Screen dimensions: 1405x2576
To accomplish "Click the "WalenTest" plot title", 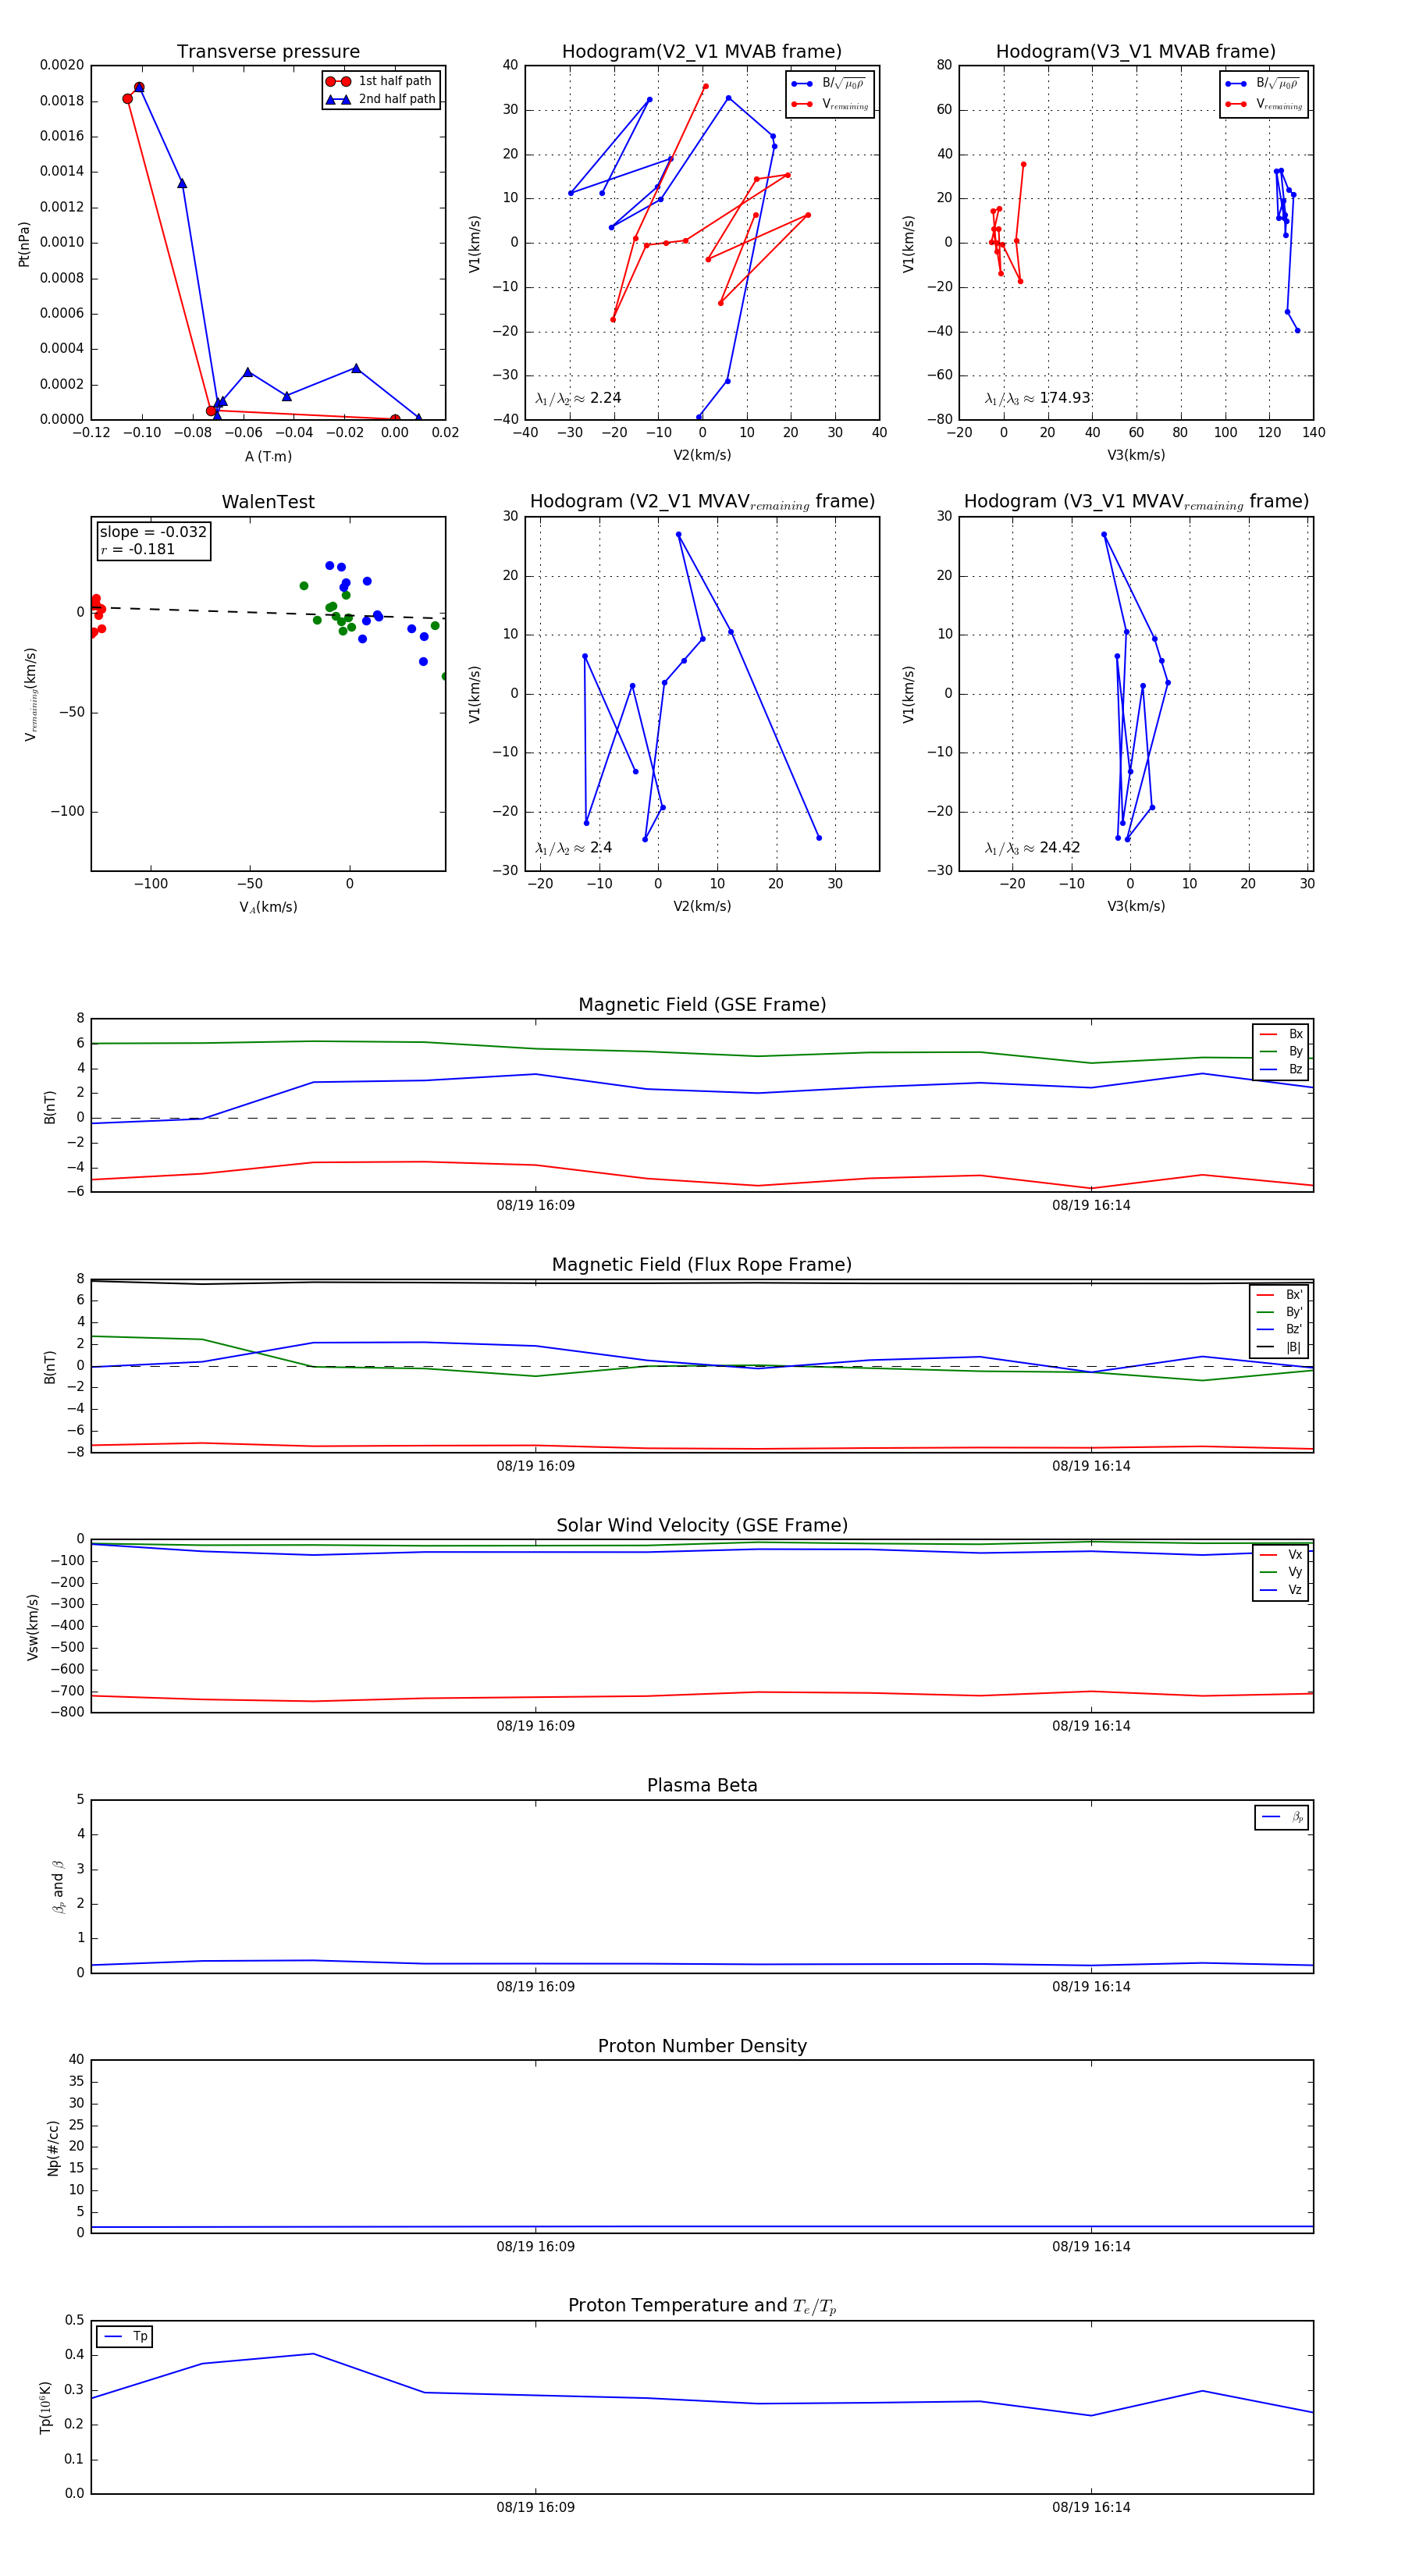I will click(x=268, y=502).
